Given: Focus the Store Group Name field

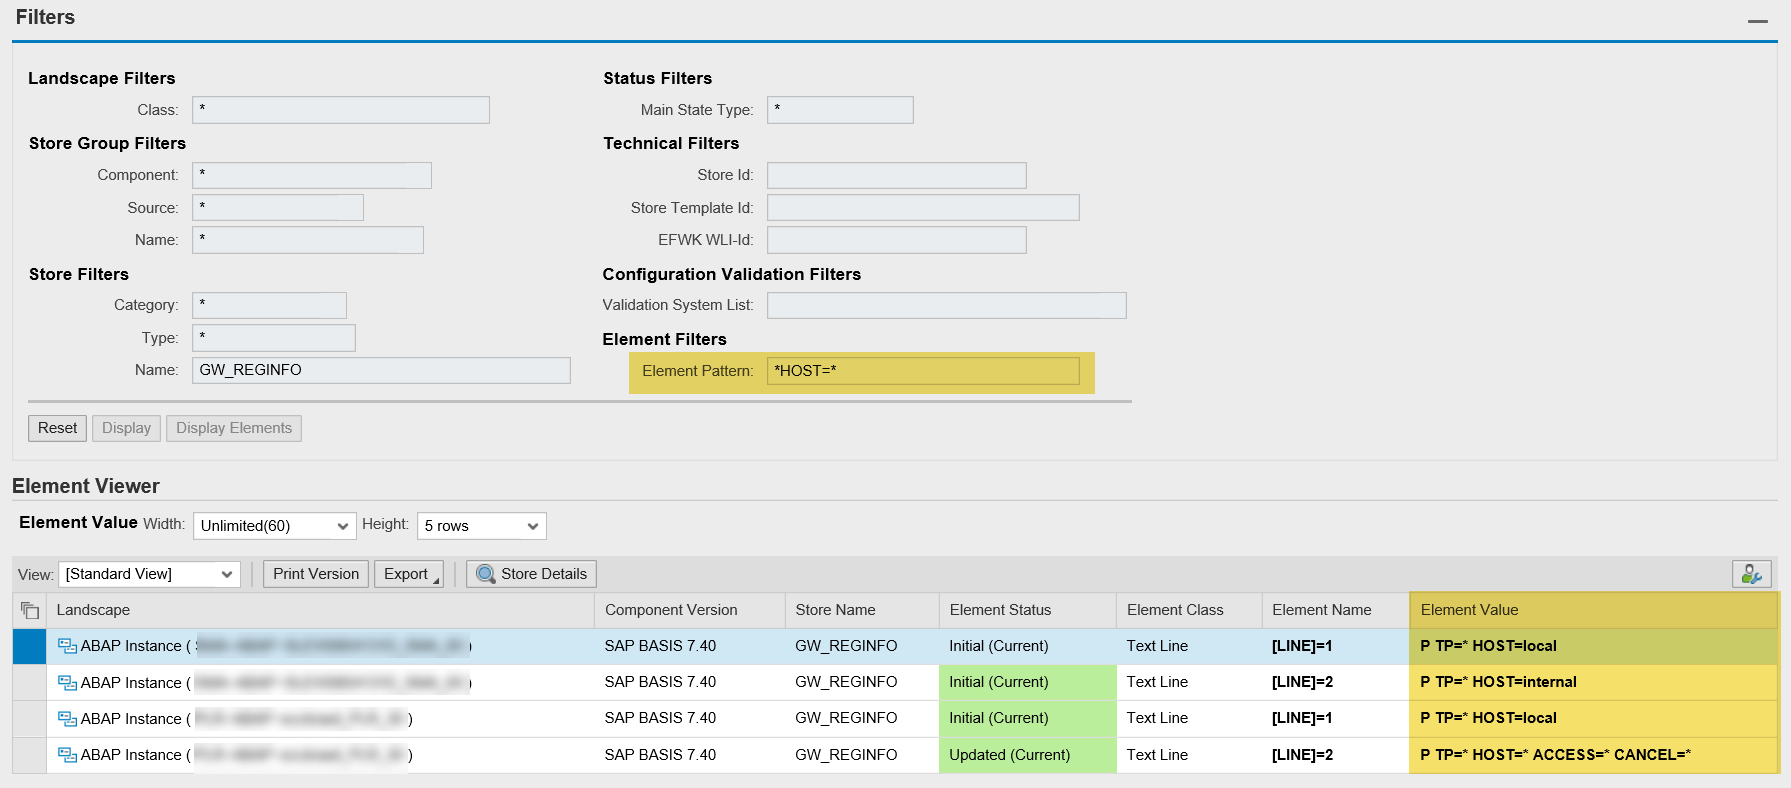Looking at the screenshot, I should click(x=308, y=240).
